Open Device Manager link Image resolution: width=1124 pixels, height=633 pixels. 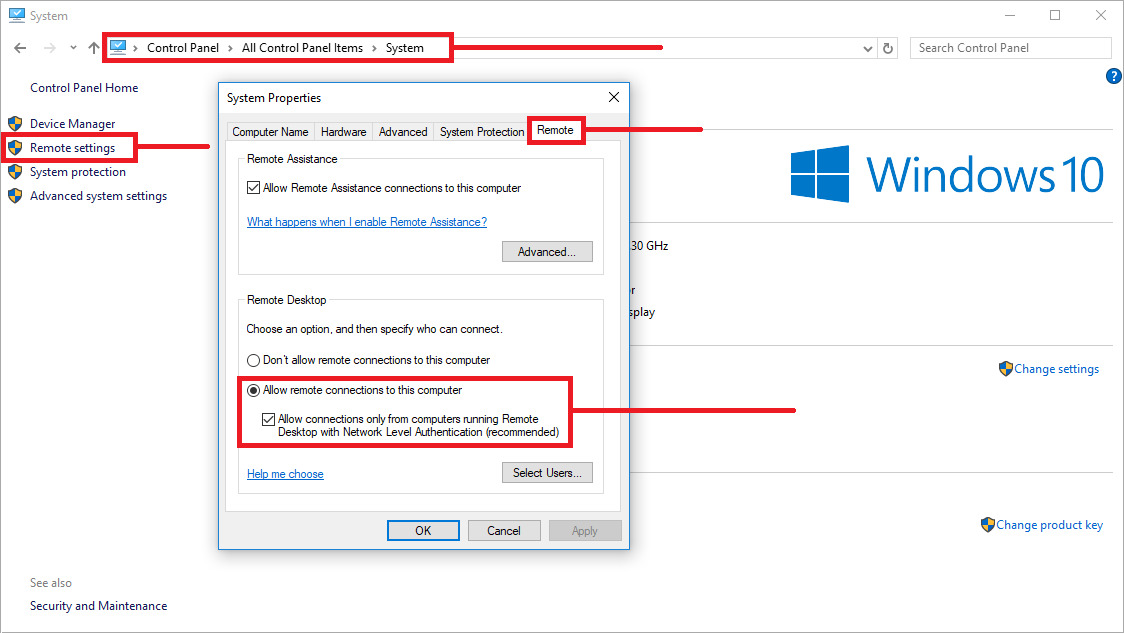72,123
